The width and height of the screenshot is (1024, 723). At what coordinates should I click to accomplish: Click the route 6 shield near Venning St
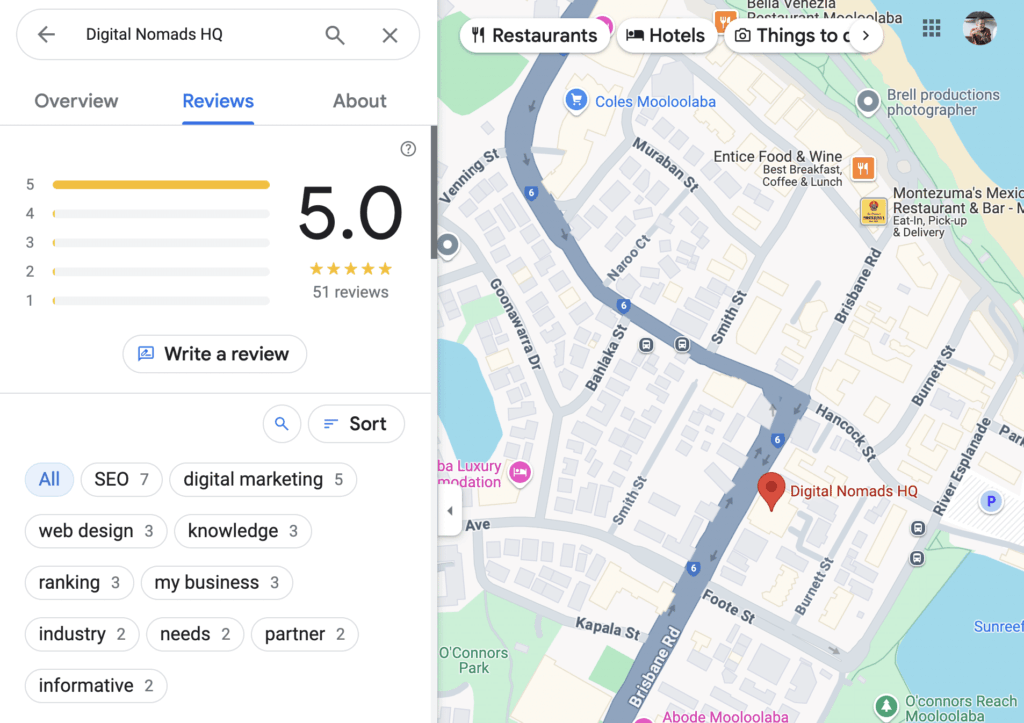point(531,193)
